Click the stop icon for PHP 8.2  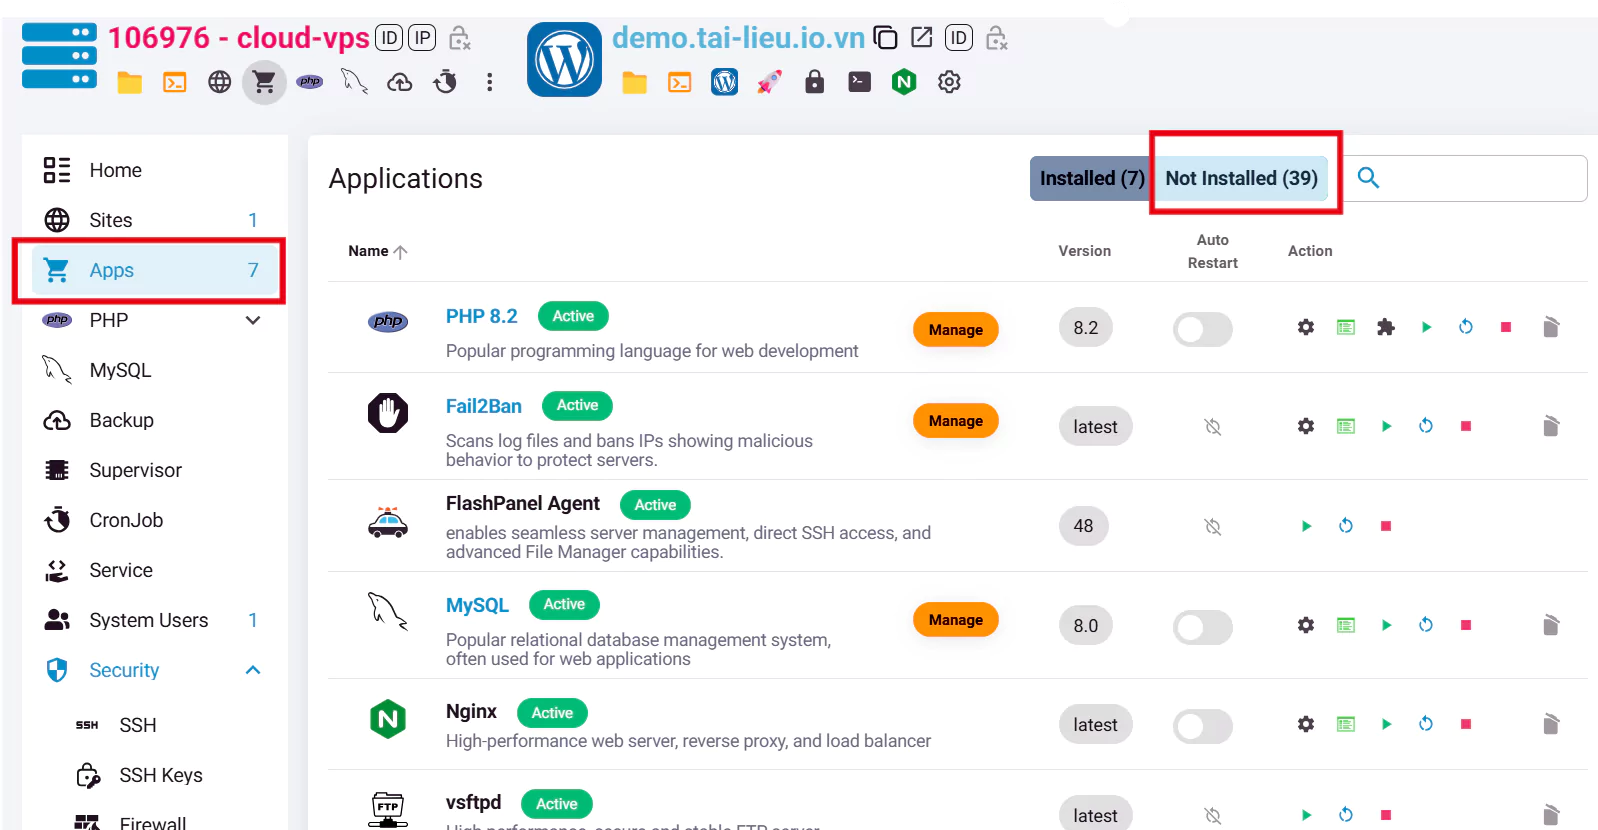coord(1505,327)
